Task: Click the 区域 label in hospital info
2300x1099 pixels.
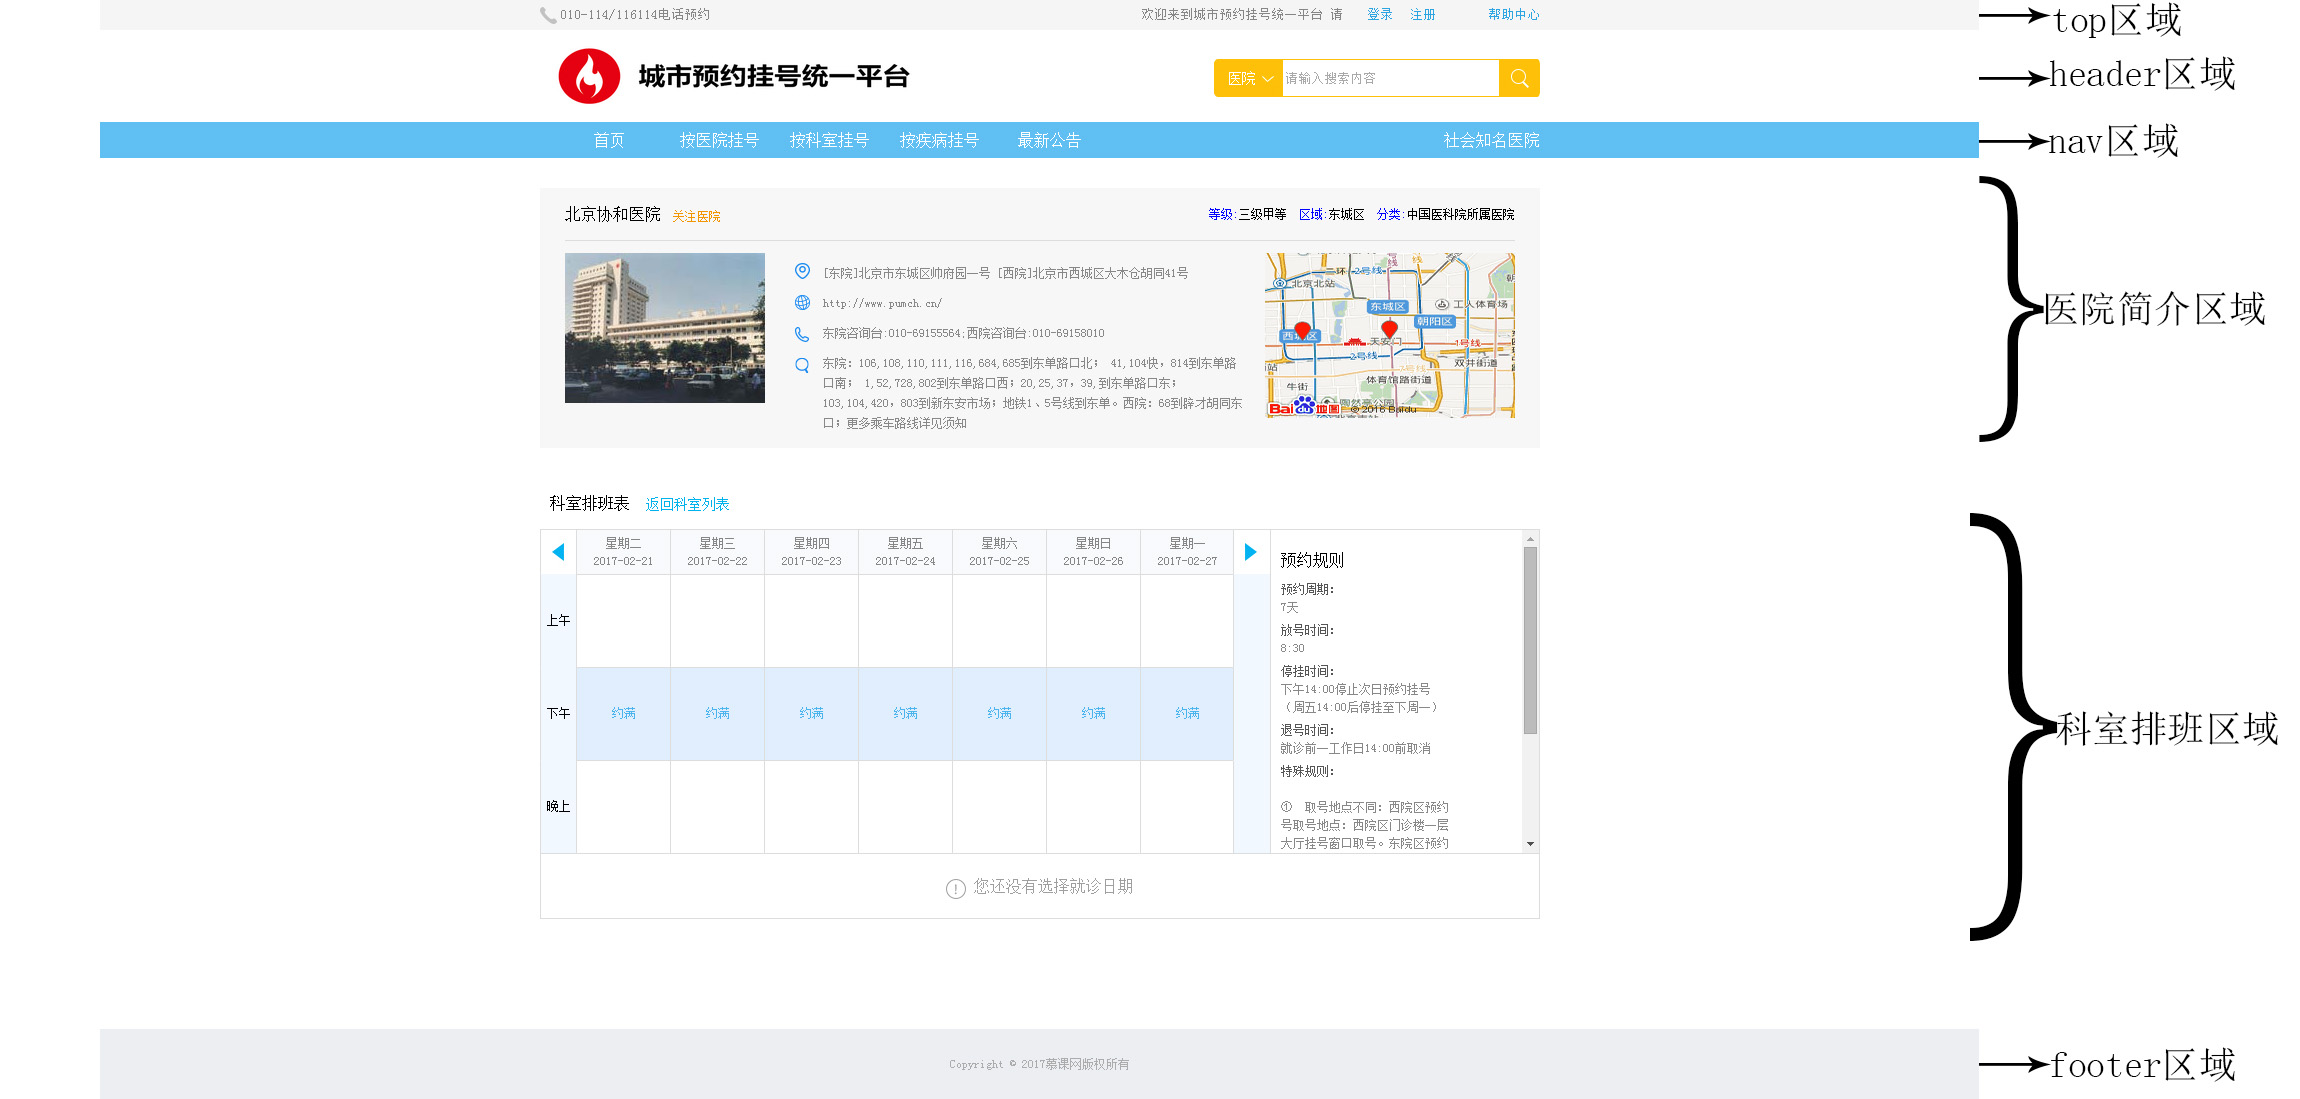Action: pyautogui.click(x=1311, y=214)
